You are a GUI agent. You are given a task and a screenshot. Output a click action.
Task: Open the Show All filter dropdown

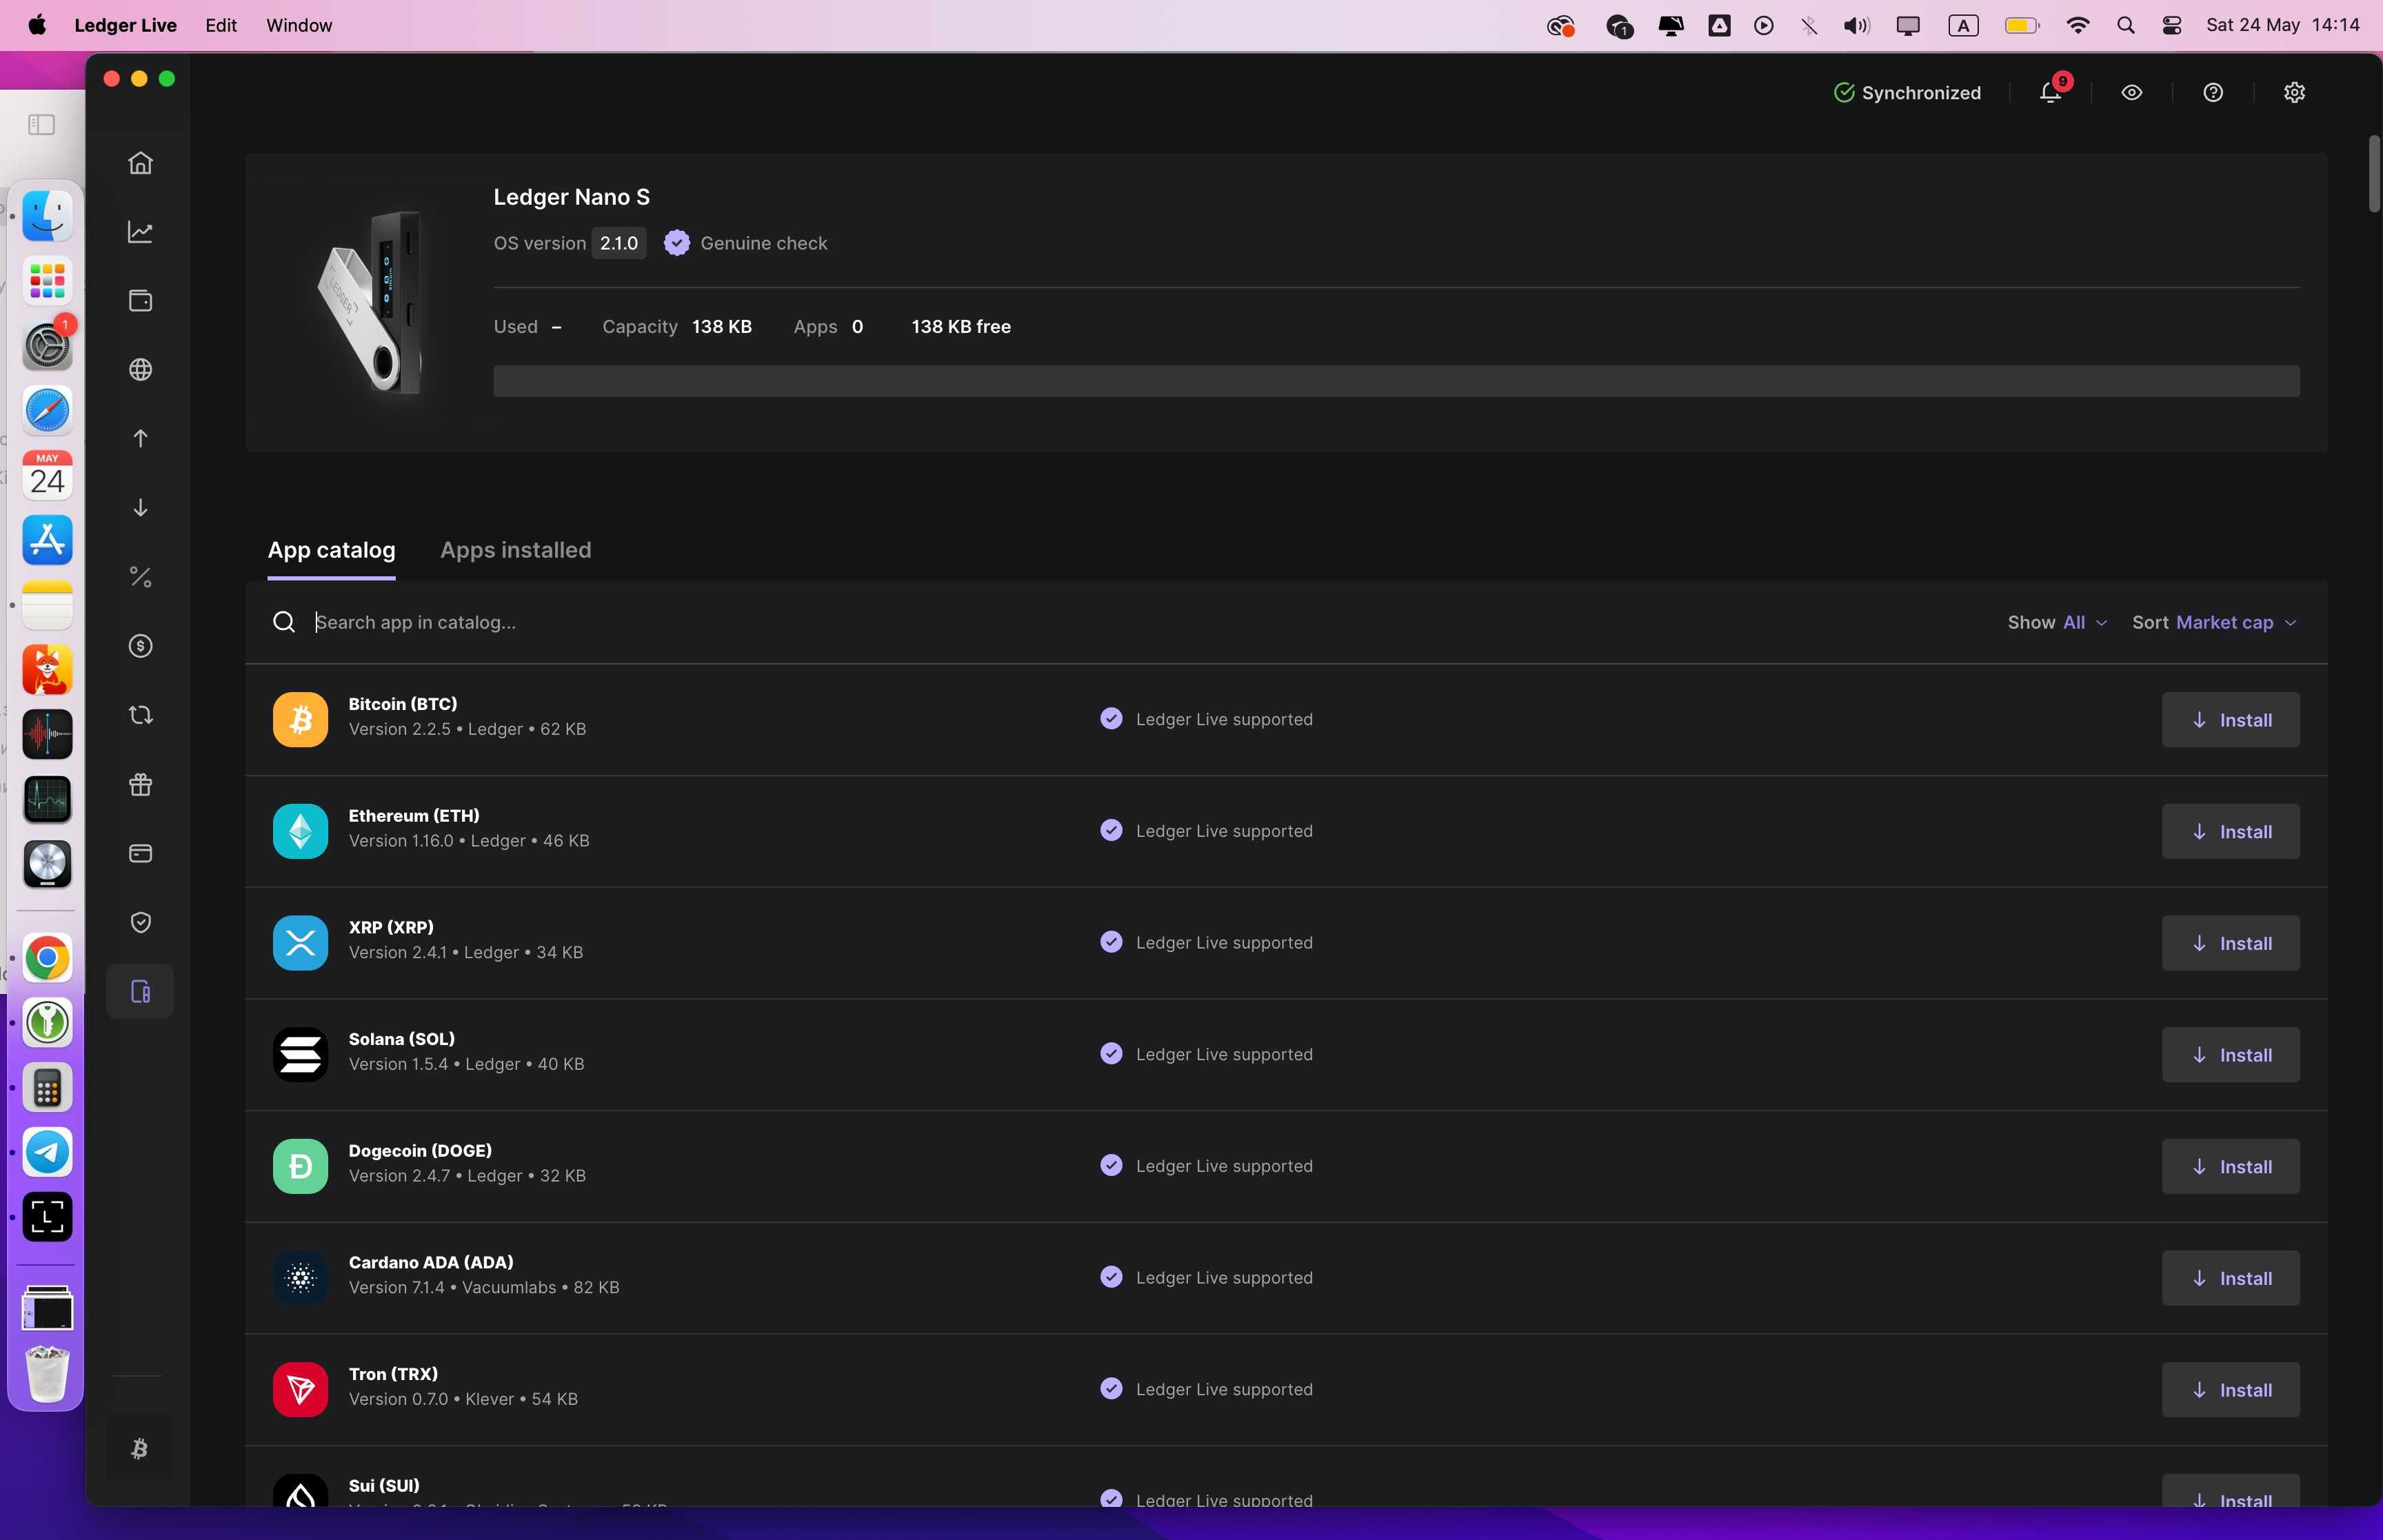coord(2057,622)
